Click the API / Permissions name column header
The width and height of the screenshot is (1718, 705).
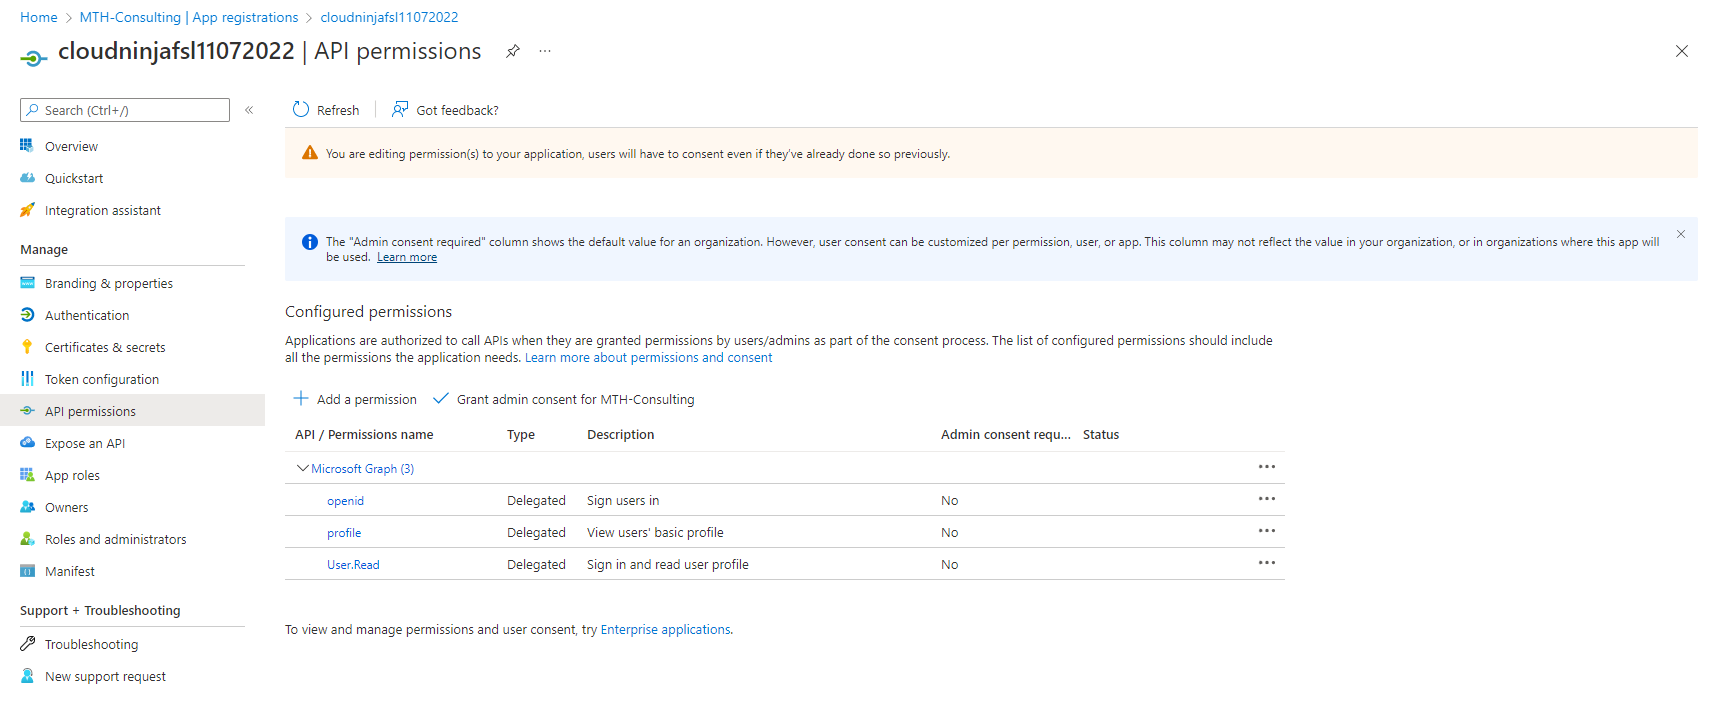(364, 434)
